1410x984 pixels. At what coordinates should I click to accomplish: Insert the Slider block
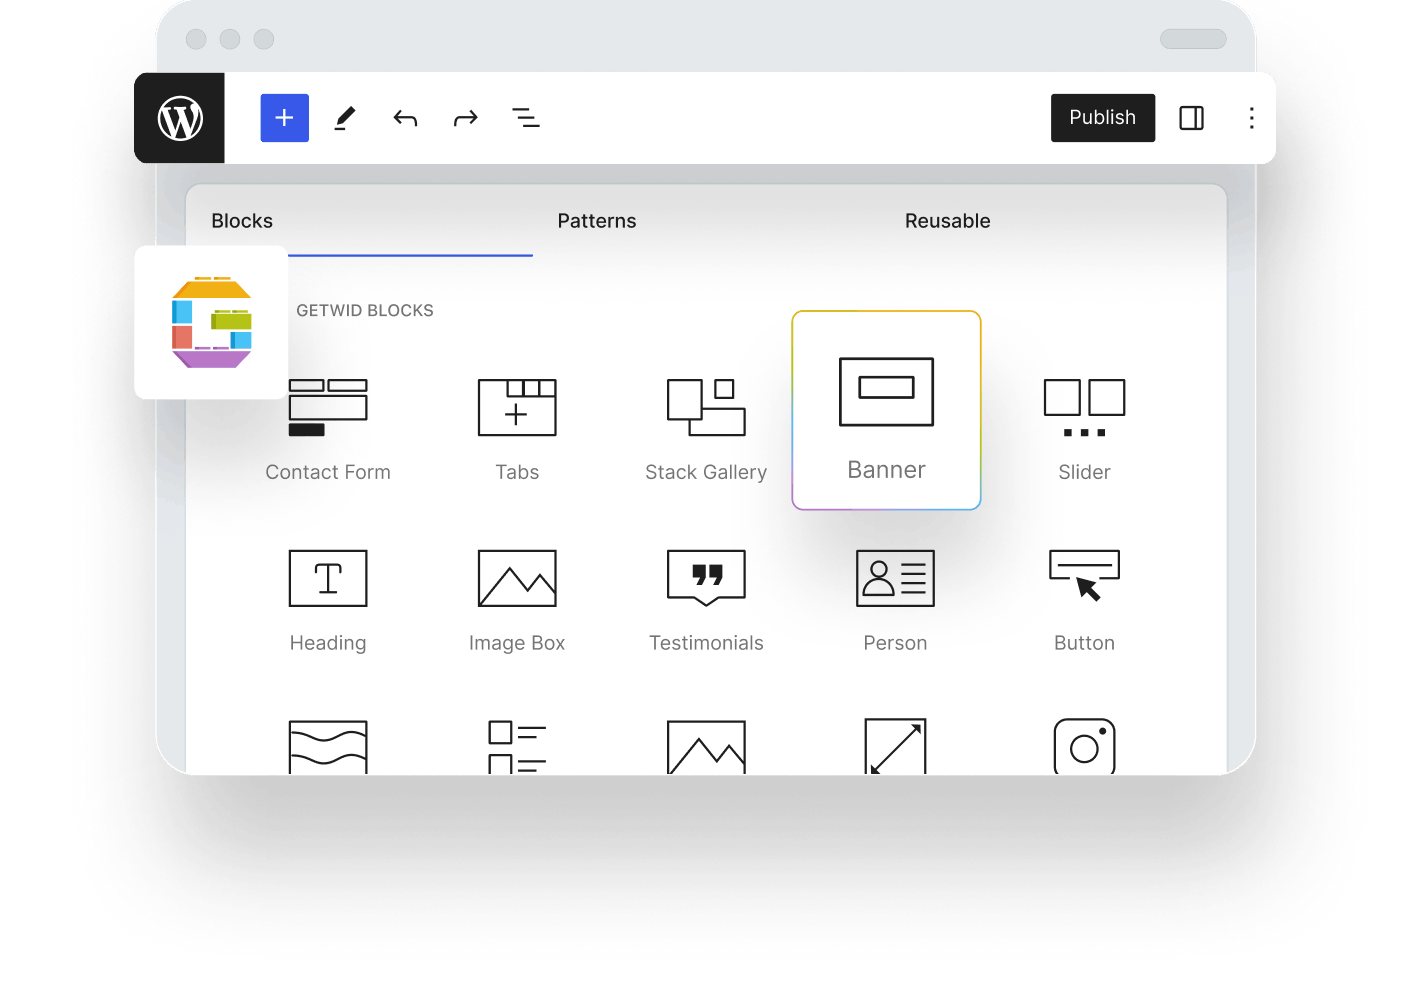pyautogui.click(x=1084, y=428)
